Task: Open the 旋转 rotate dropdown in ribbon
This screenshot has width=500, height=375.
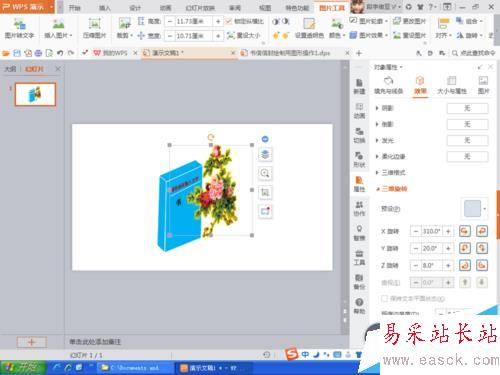Action: pyautogui.click(x=469, y=35)
